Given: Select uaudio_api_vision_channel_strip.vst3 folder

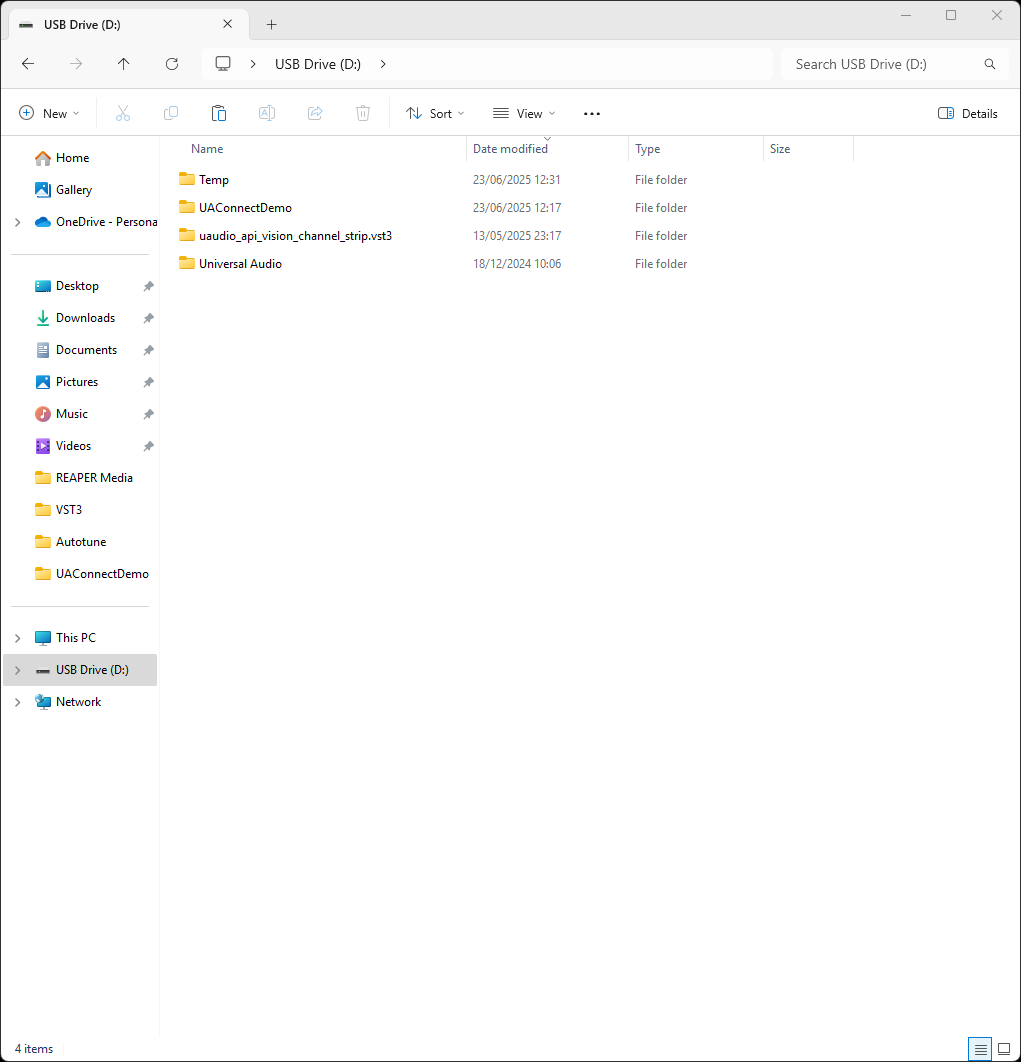Looking at the screenshot, I should [x=295, y=236].
